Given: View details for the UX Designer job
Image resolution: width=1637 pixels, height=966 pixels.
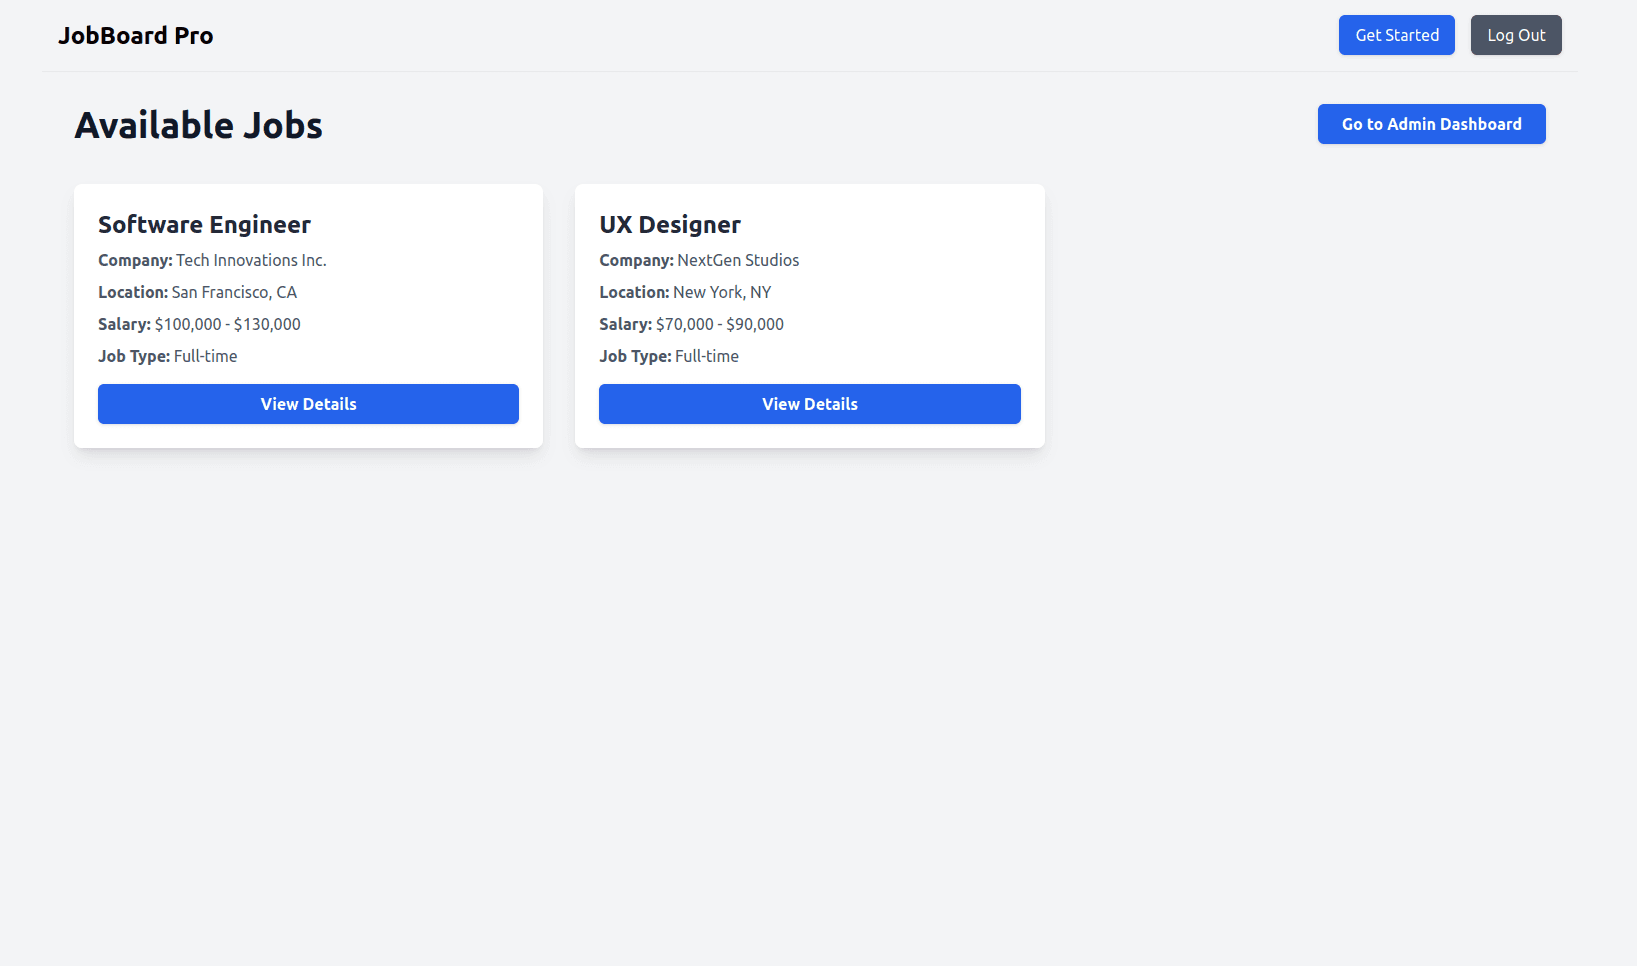Looking at the screenshot, I should (x=809, y=404).
